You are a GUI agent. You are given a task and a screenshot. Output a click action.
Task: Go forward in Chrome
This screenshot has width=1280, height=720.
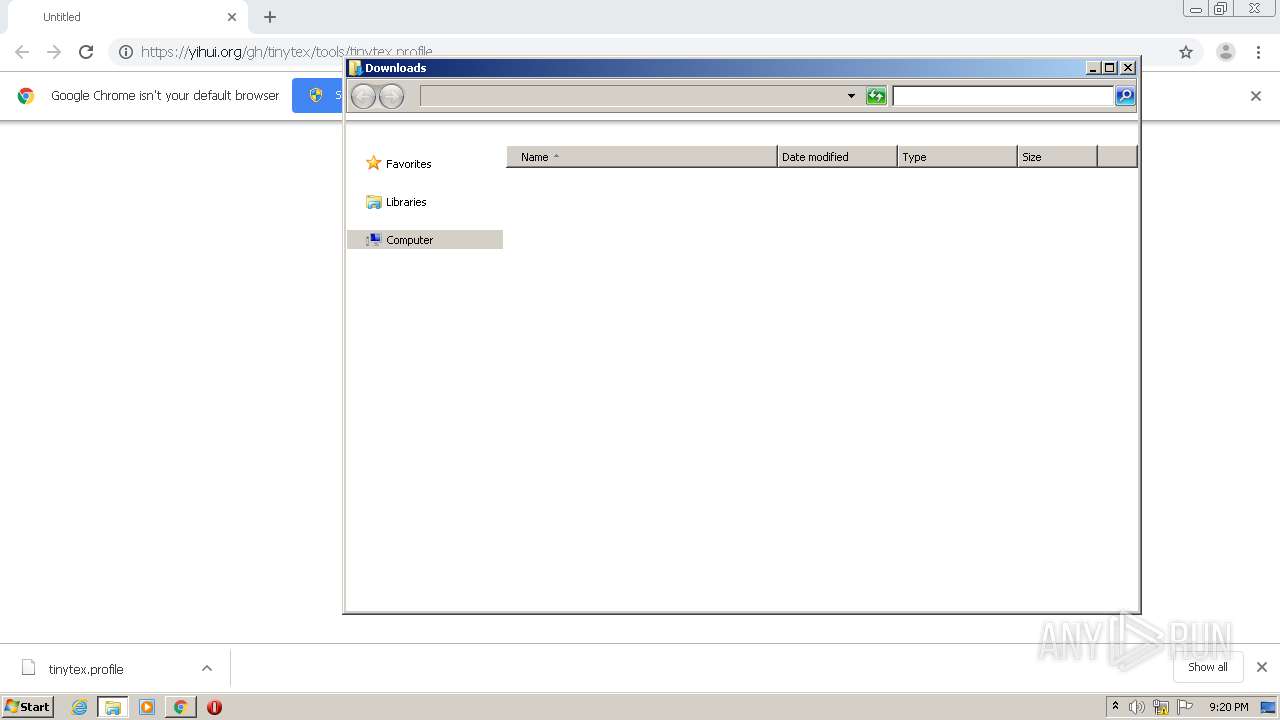coord(54,52)
